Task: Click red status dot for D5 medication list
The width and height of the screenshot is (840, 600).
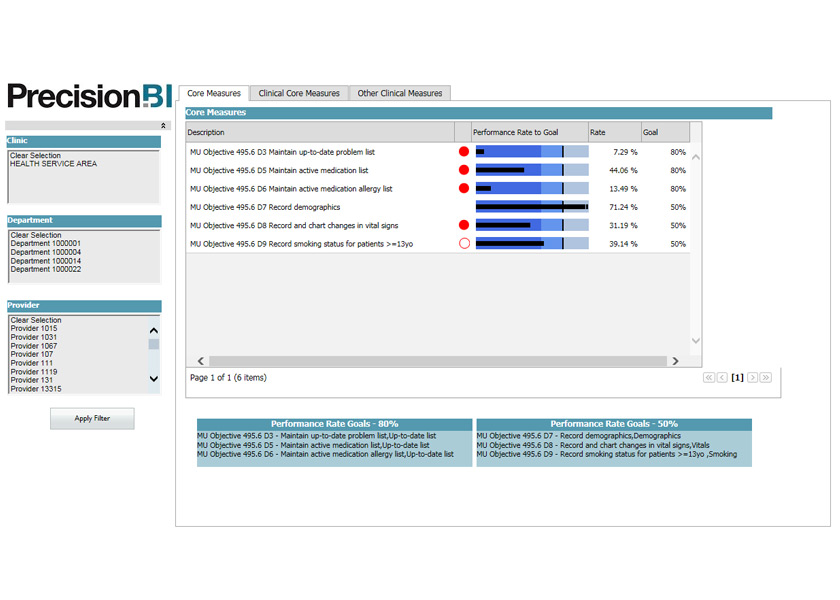Action: click(463, 170)
